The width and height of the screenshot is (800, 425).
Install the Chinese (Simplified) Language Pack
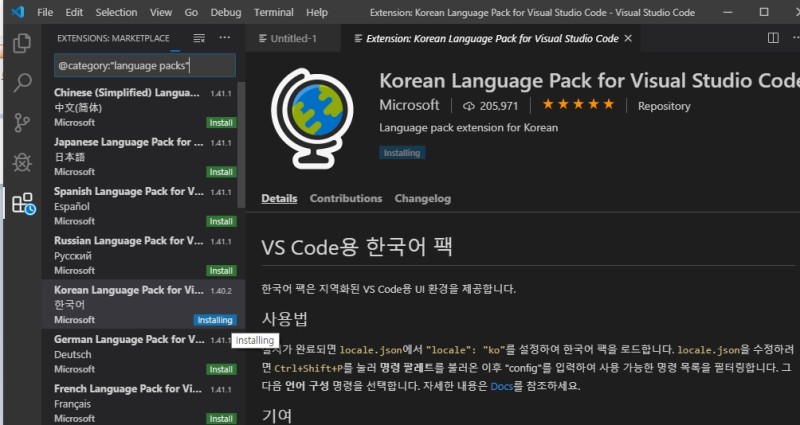(x=221, y=122)
